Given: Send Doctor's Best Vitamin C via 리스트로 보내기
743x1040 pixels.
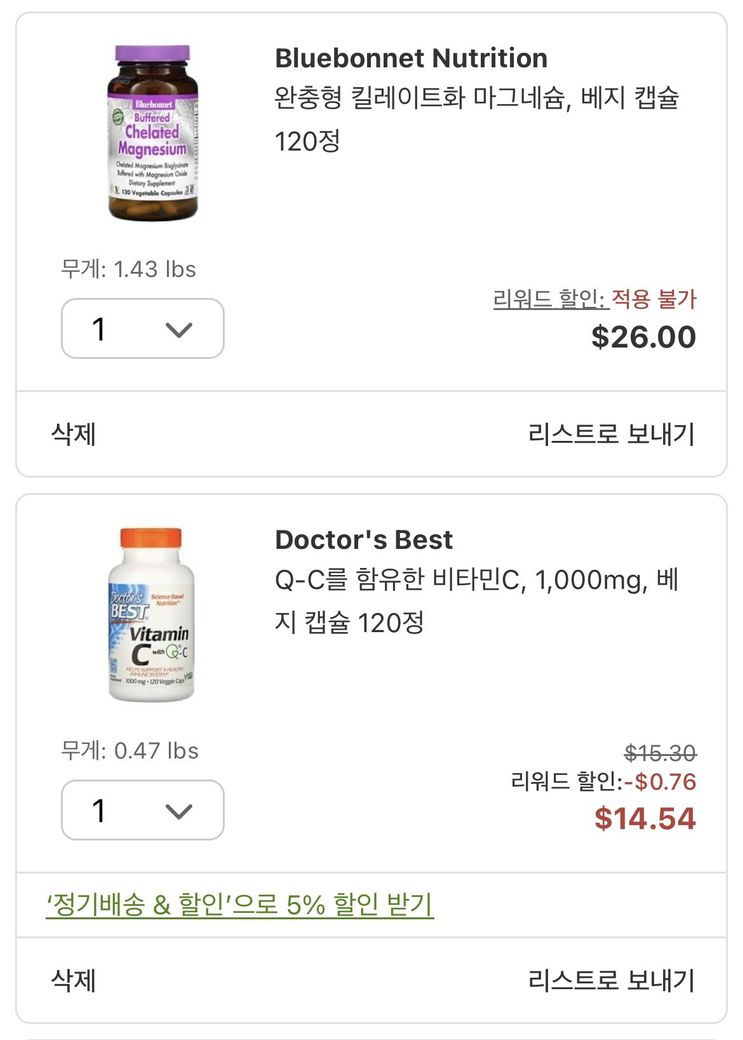Looking at the screenshot, I should point(611,980).
